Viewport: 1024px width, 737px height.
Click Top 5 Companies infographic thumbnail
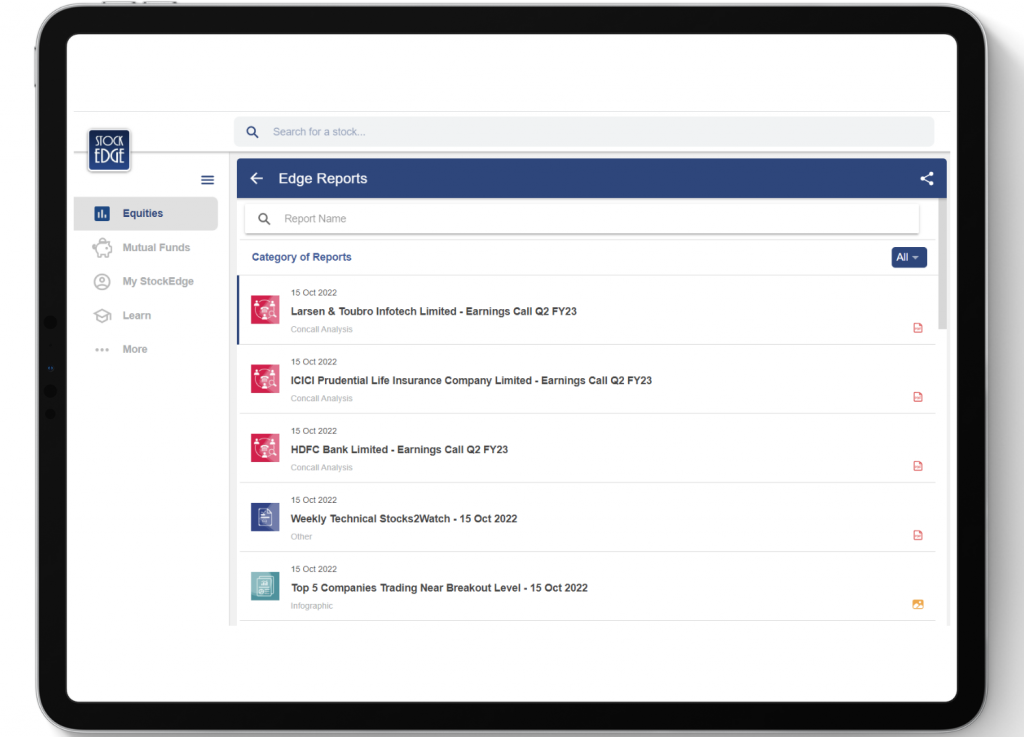[265, 586]
